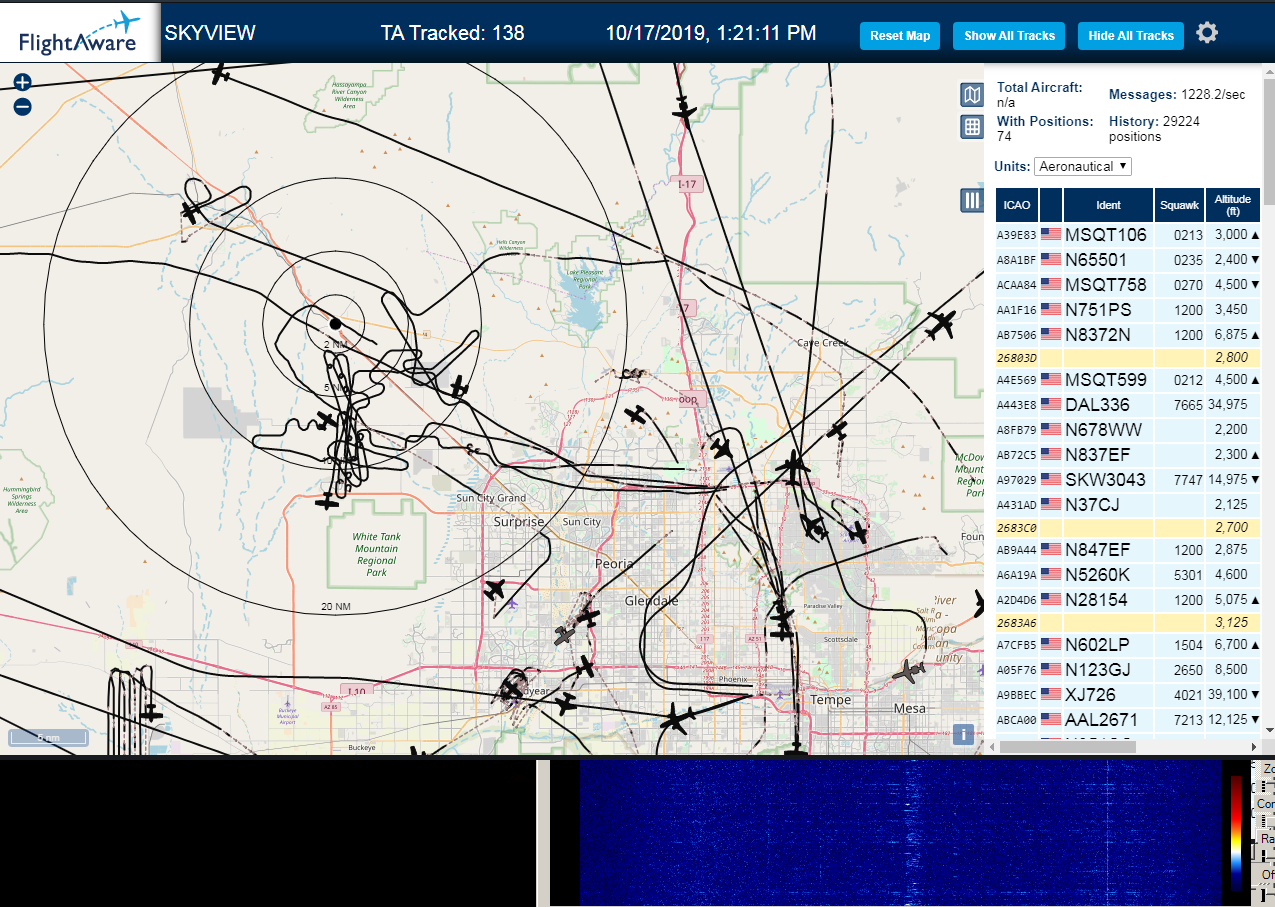Select the N678WW aircraft row

[x=1128, y=430]
